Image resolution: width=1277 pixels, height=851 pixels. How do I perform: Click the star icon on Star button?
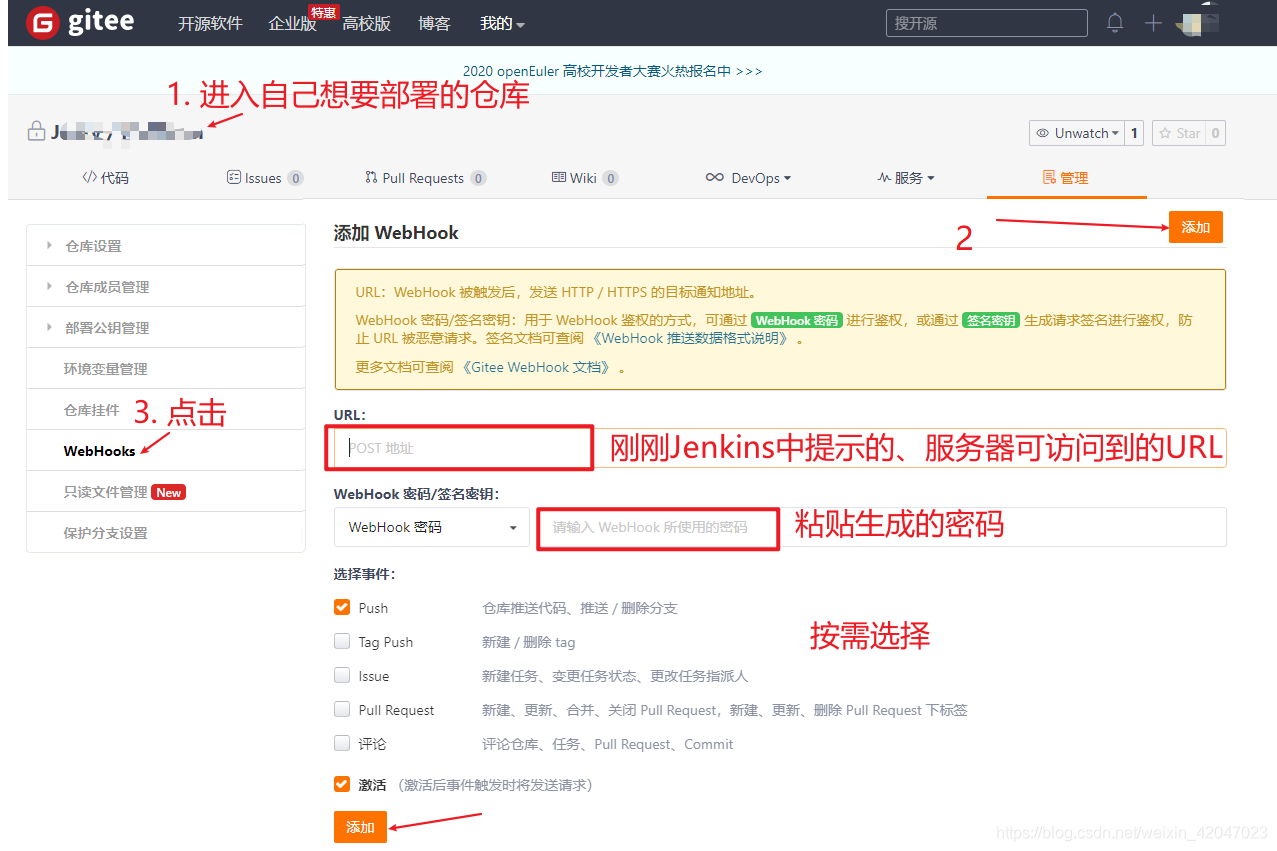[x=1166, y=133]
